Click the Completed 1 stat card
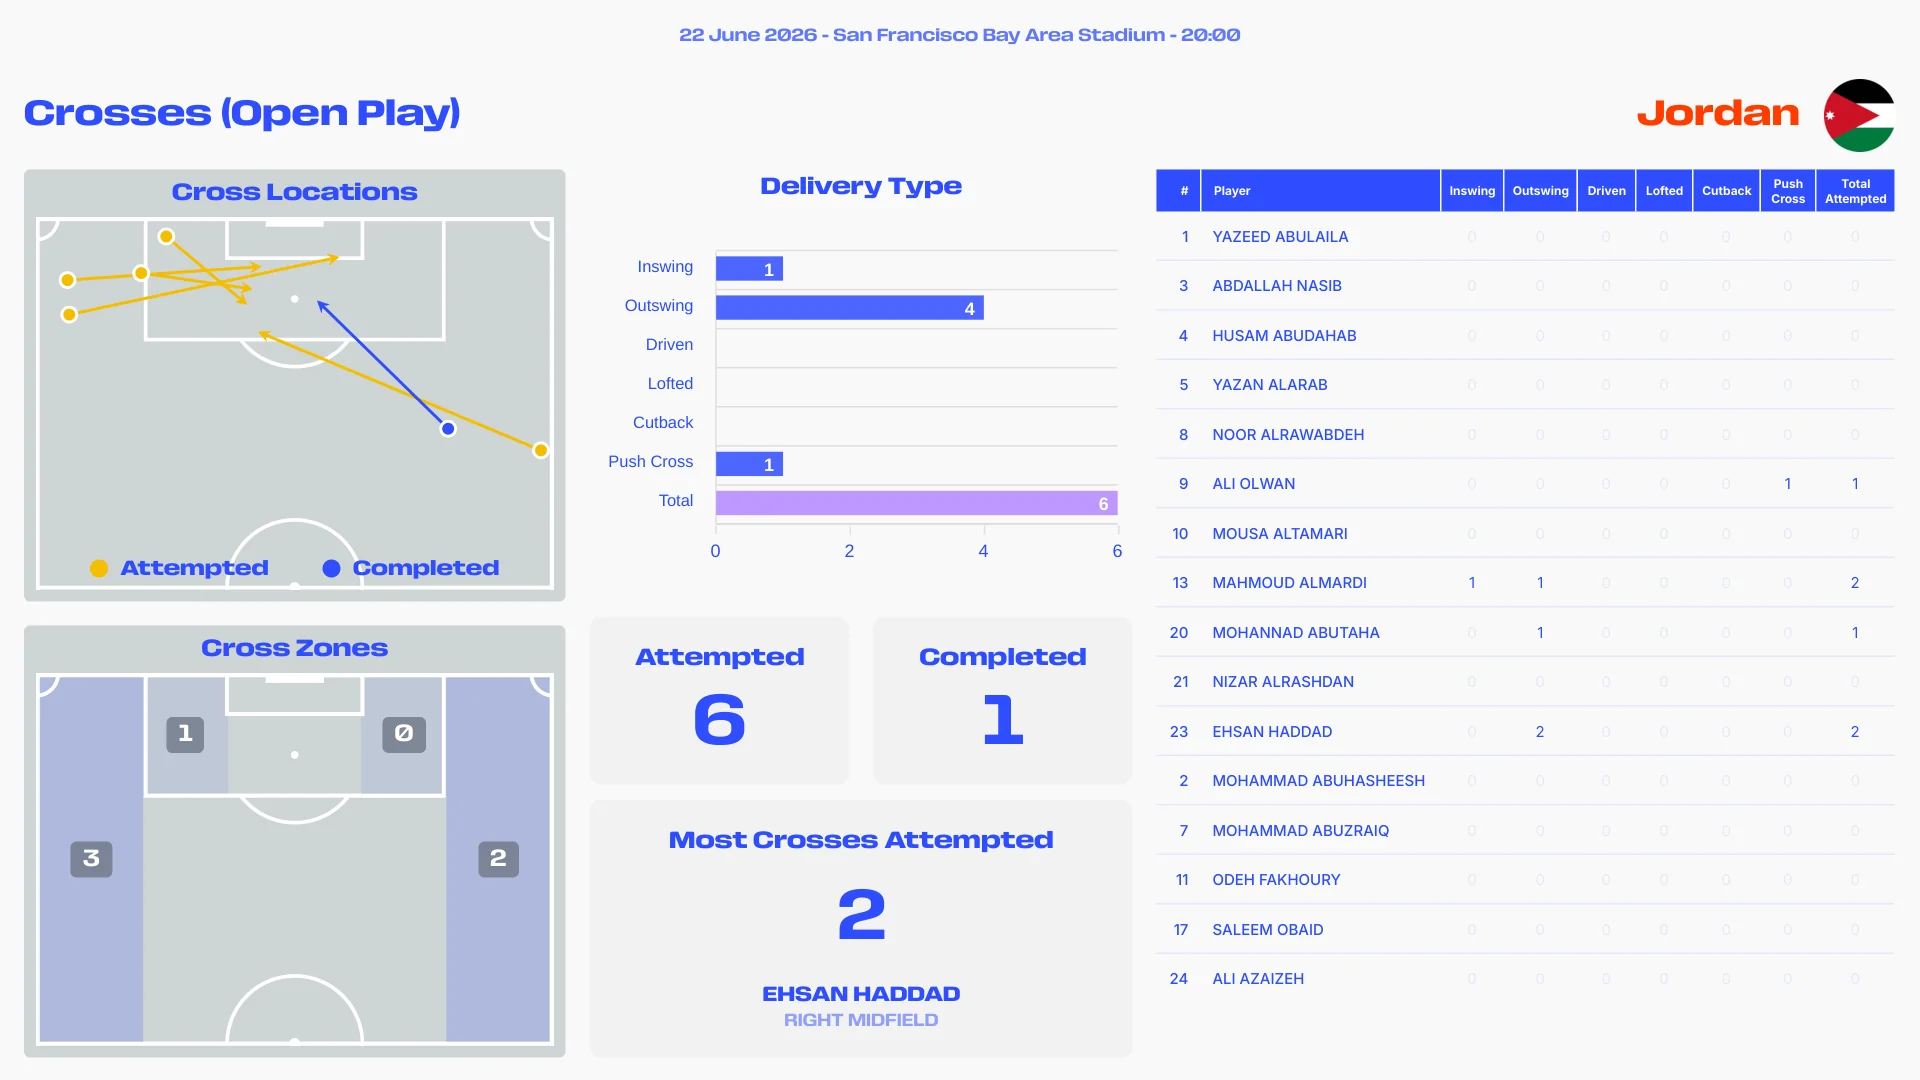Screen dimensions: 1920x1080 coord(1002,700)
